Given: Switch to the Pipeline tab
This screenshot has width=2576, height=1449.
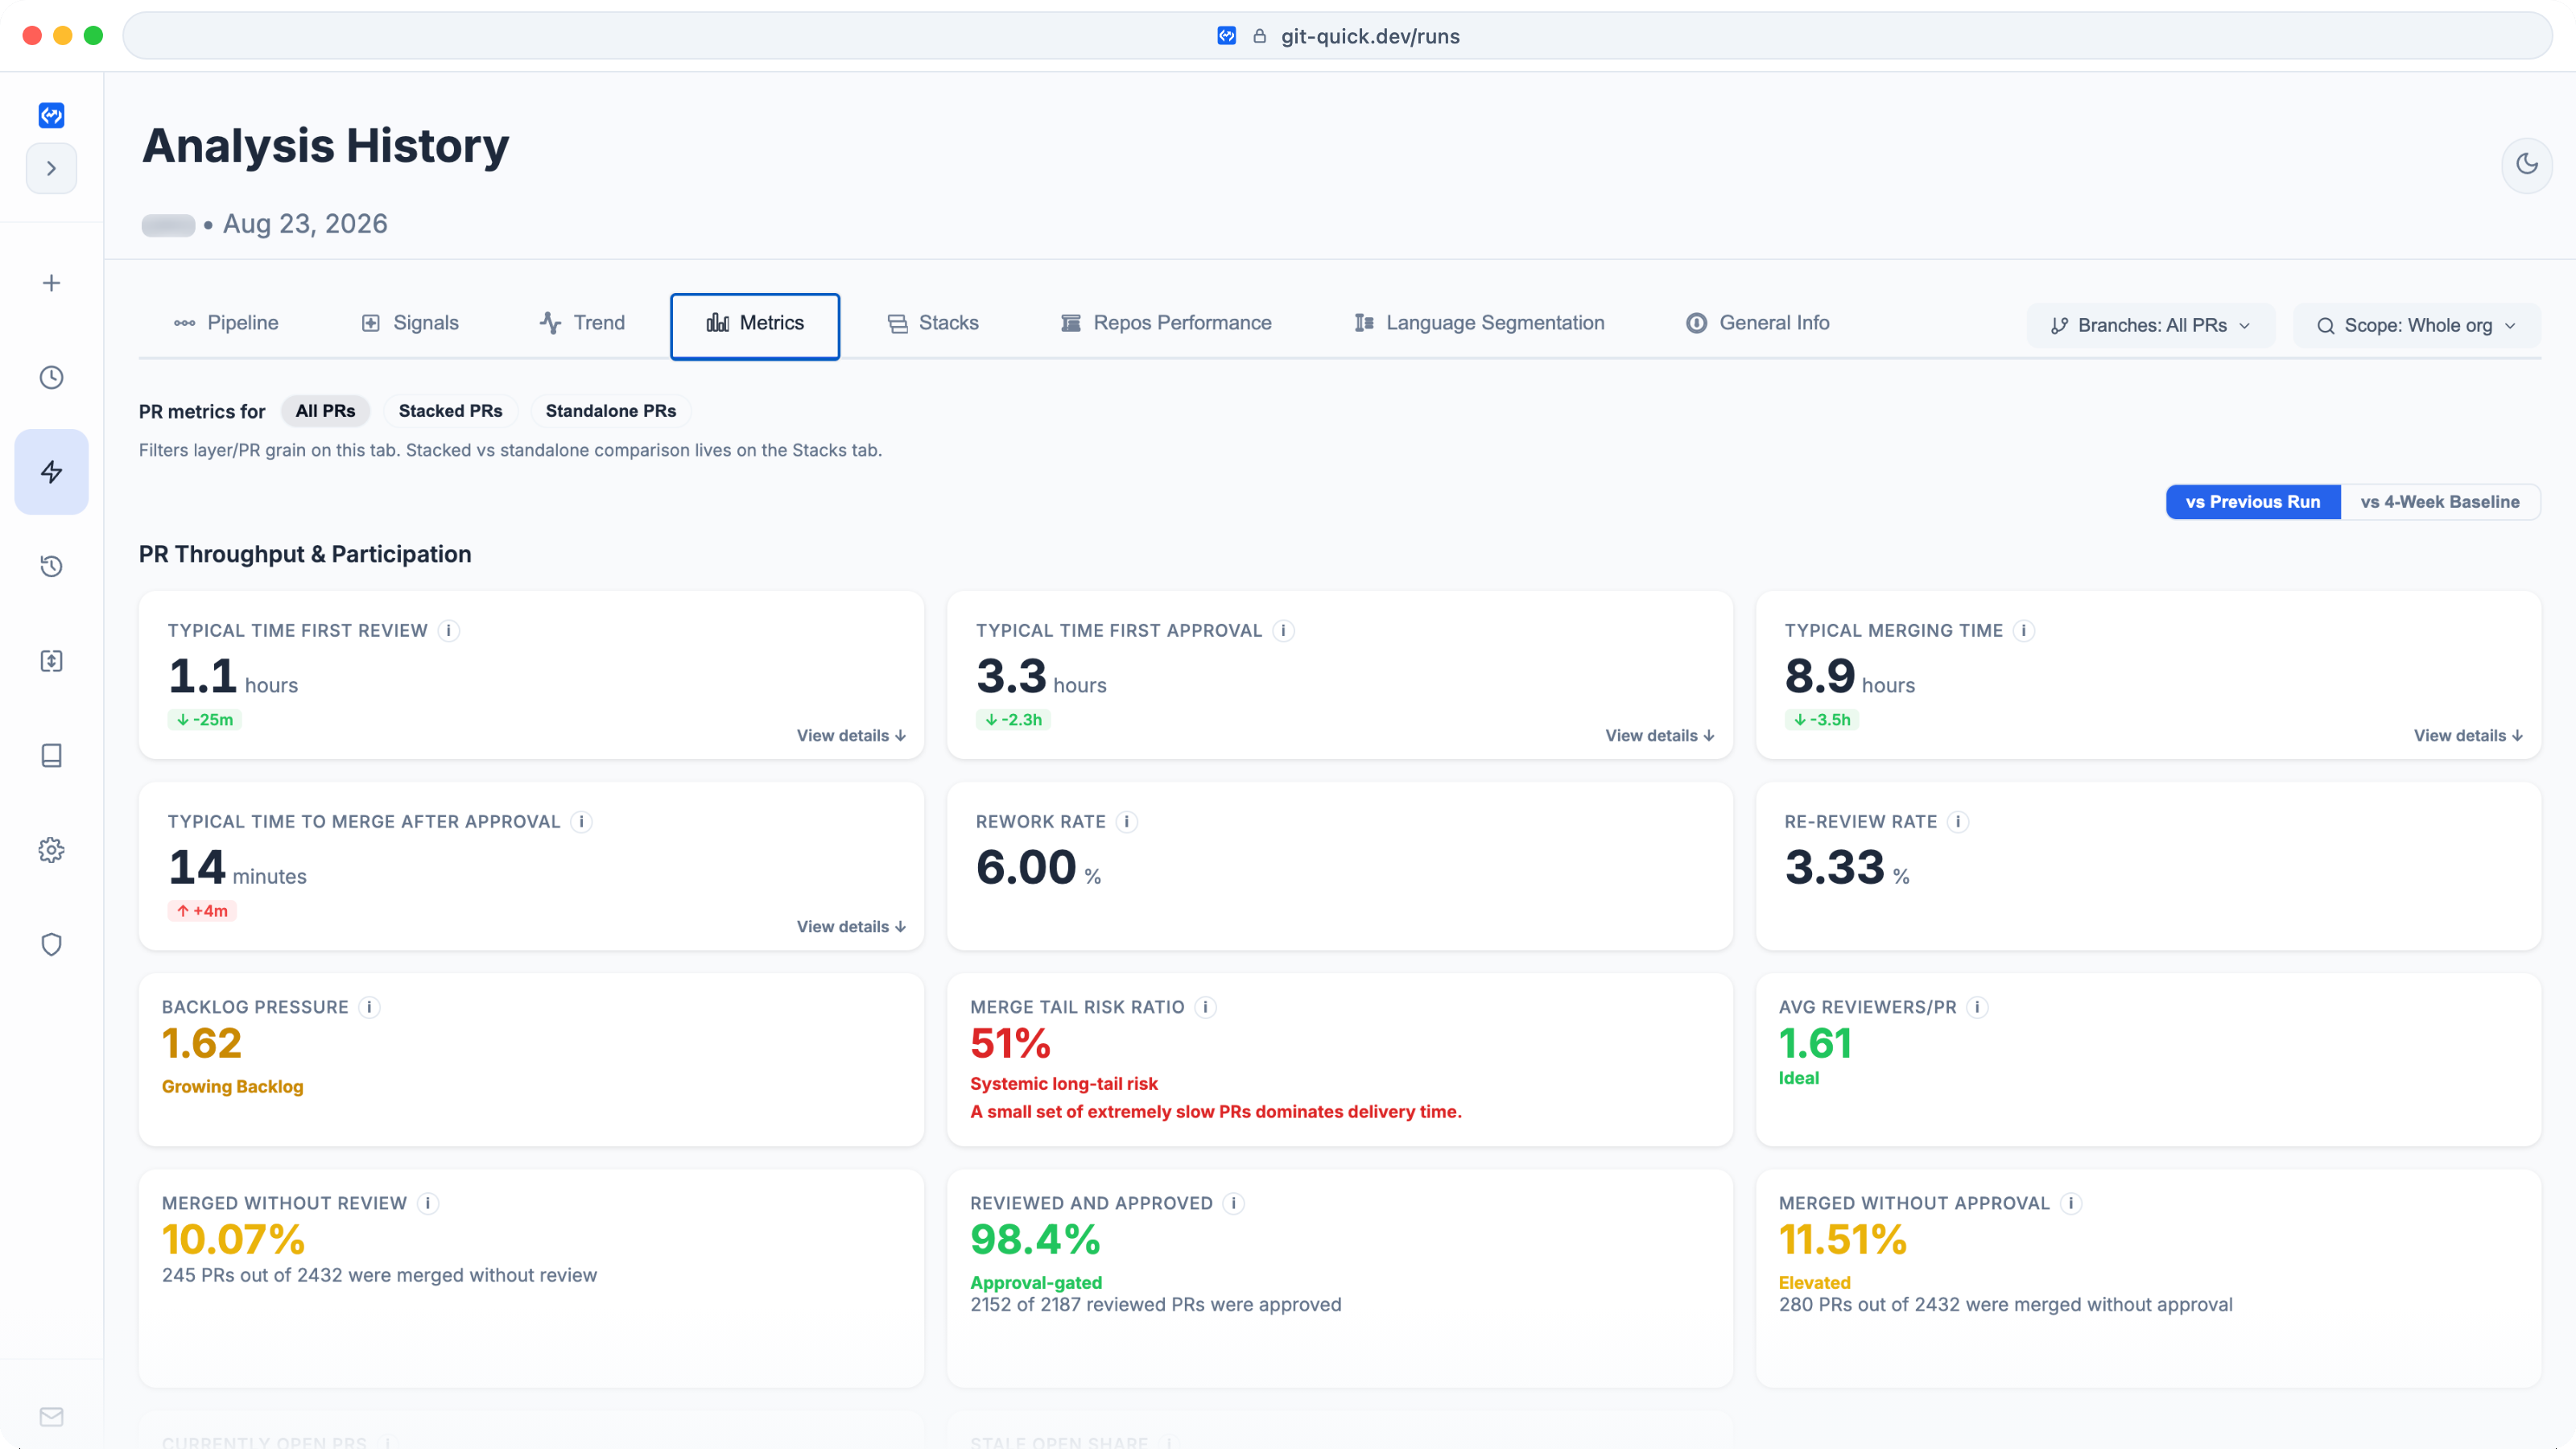Looking at the screenshot, I should (x=226, y=323).
